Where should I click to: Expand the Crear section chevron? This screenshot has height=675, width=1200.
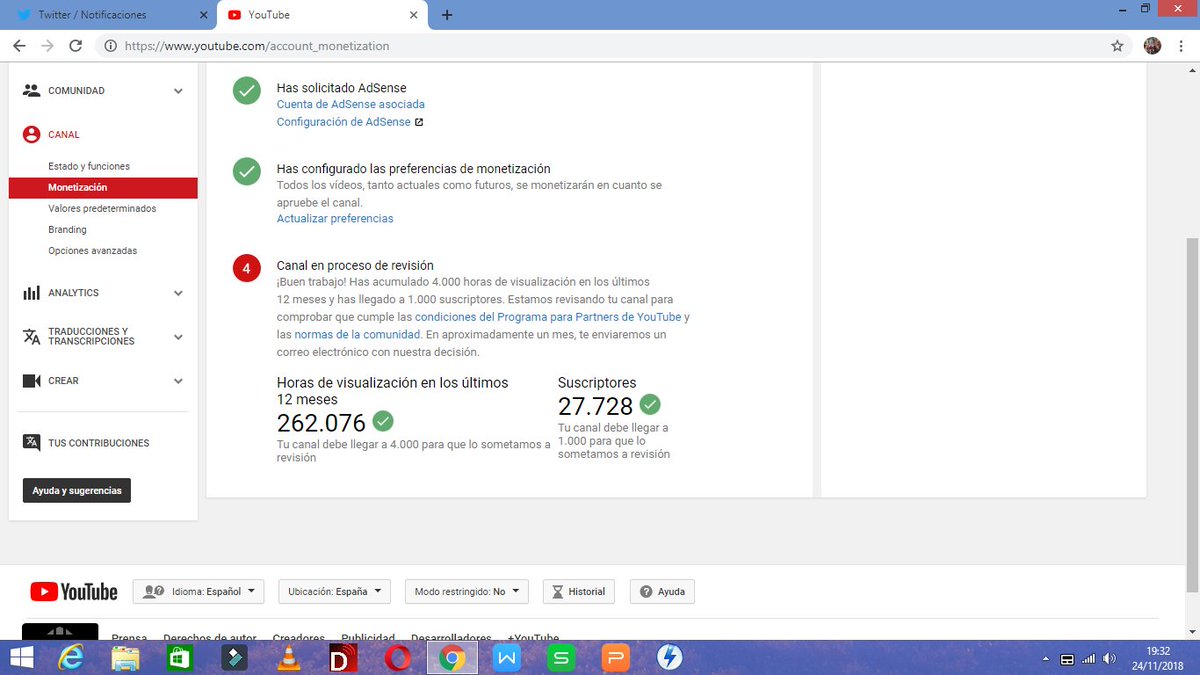tap(178, 381)
